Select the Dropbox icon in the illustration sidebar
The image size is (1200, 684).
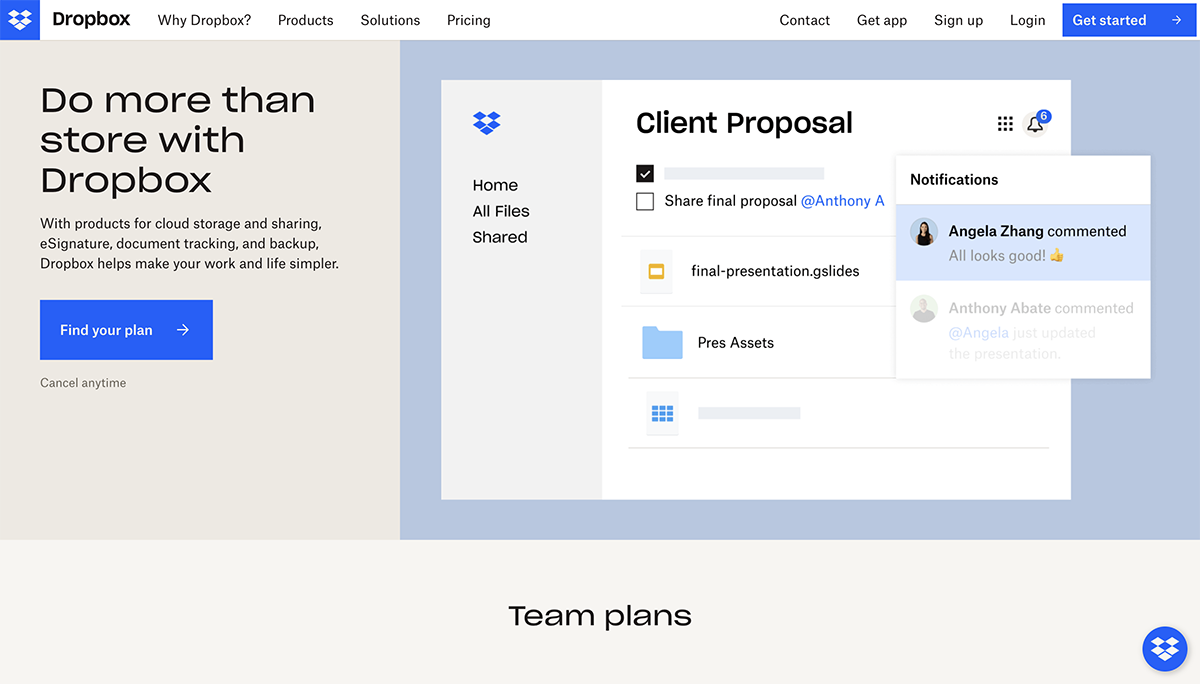486,122
